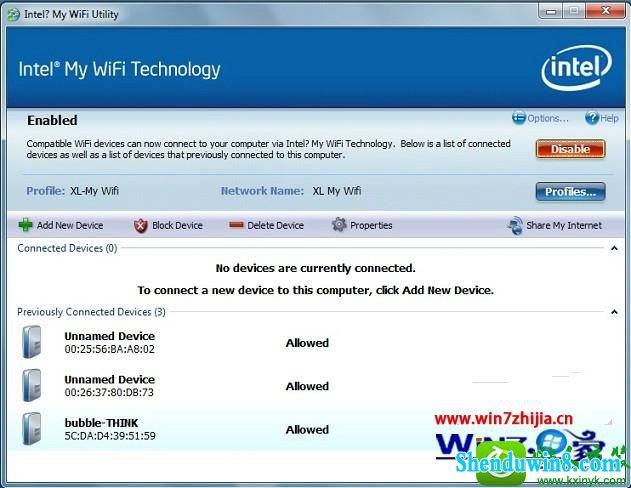Click the Add New Device label
The height and width of the screenshot is (488, 631).
pyautogui.click(x=70, y=225)
